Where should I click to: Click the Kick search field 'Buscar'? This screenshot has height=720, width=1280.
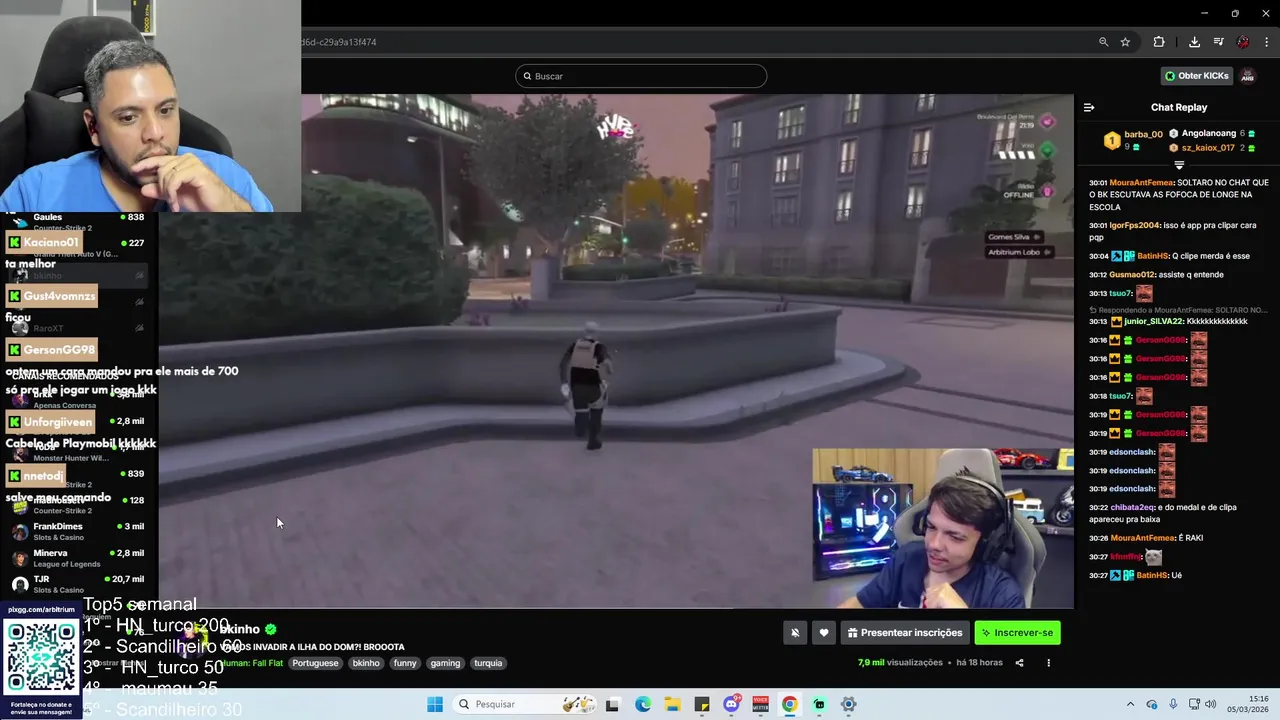pos(641,76)
